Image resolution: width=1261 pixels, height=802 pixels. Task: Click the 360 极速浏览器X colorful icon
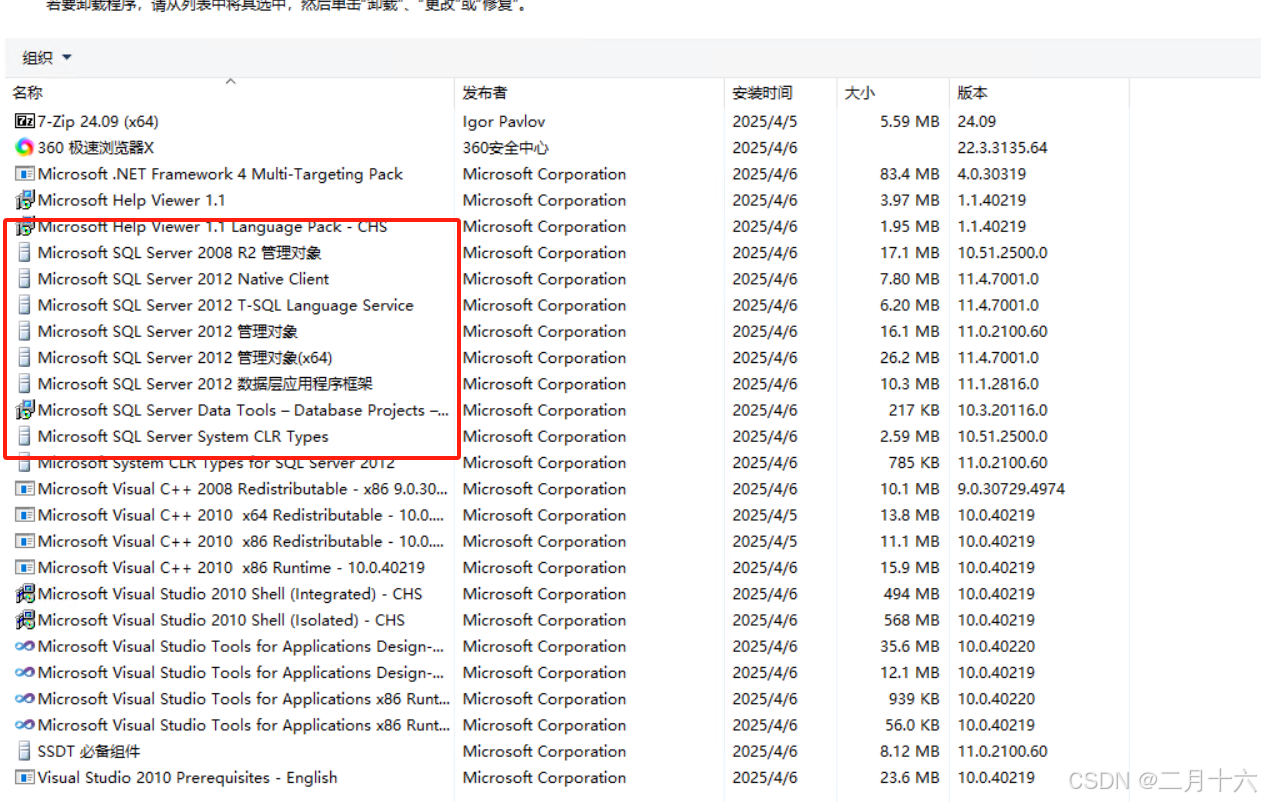[x=25, y=147]
